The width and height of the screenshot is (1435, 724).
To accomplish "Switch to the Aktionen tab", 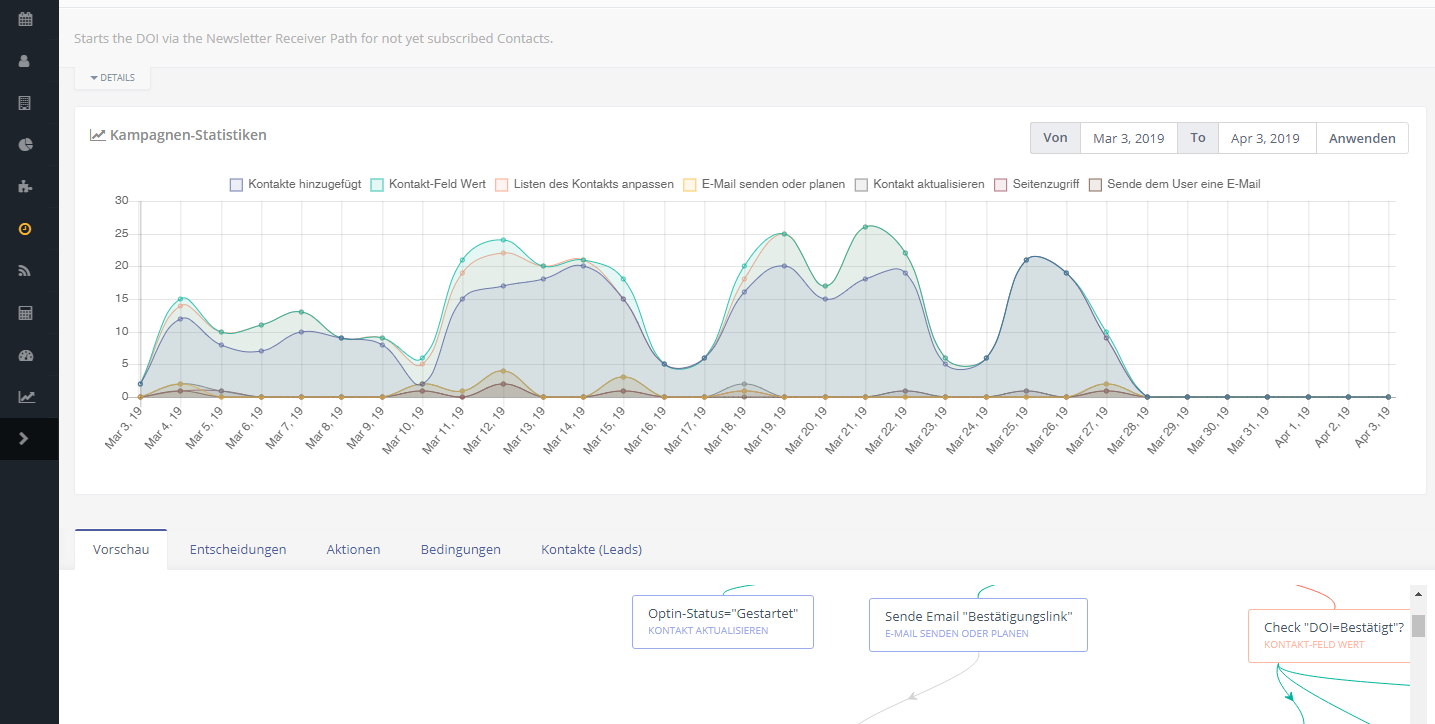I will pyautogui.click(x=353, y=550).
